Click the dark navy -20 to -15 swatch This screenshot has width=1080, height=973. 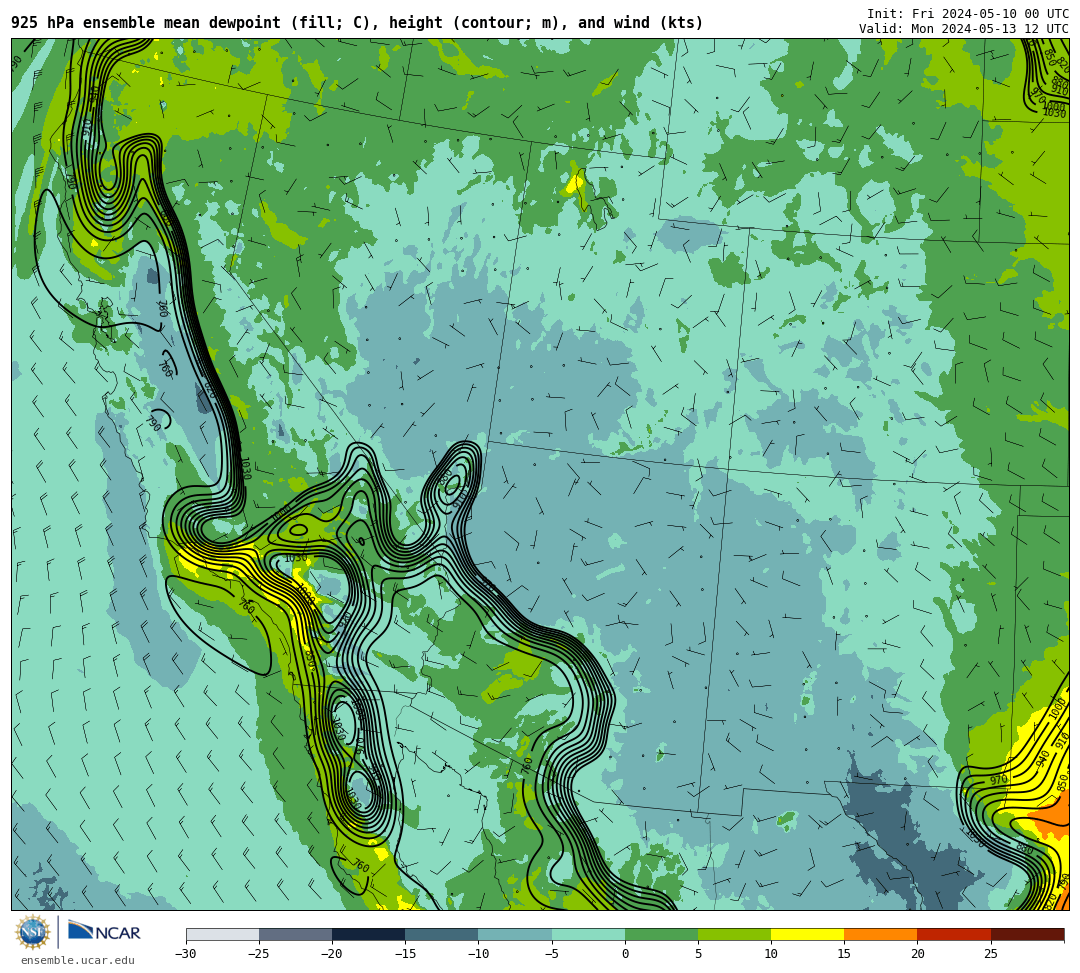(368, 934)
